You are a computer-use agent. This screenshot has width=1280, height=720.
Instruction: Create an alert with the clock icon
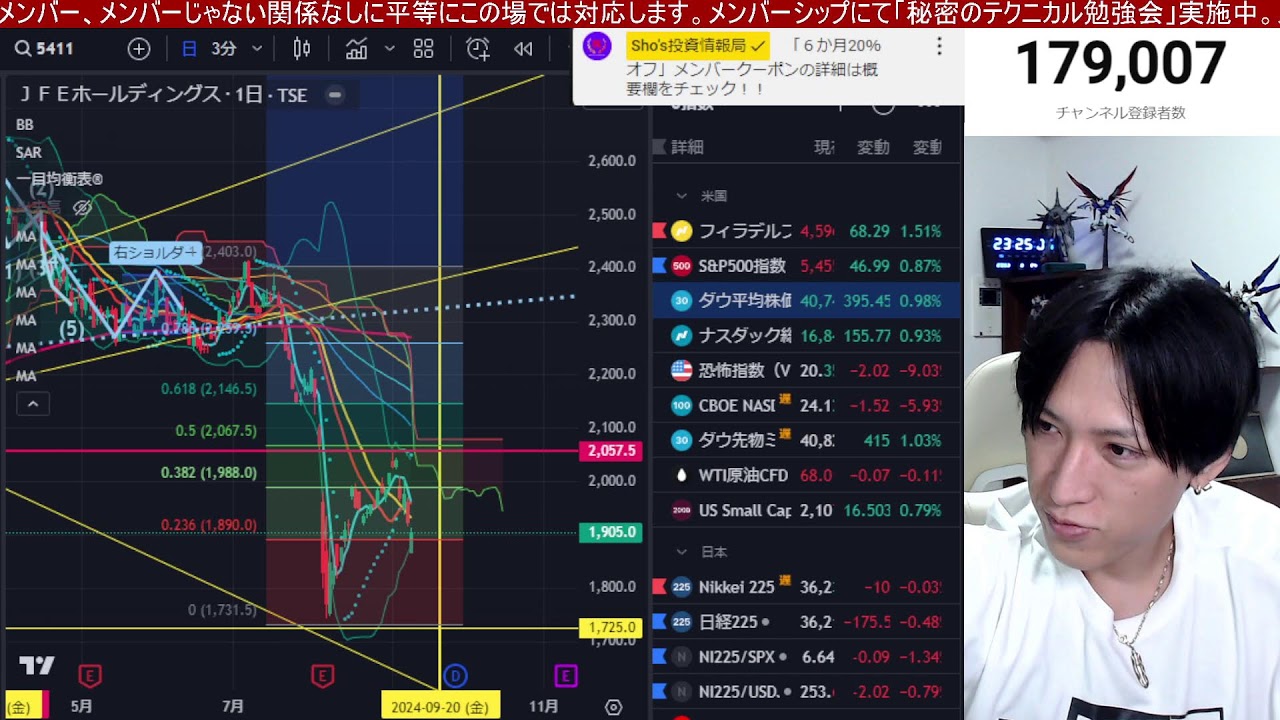pos(478,48)
